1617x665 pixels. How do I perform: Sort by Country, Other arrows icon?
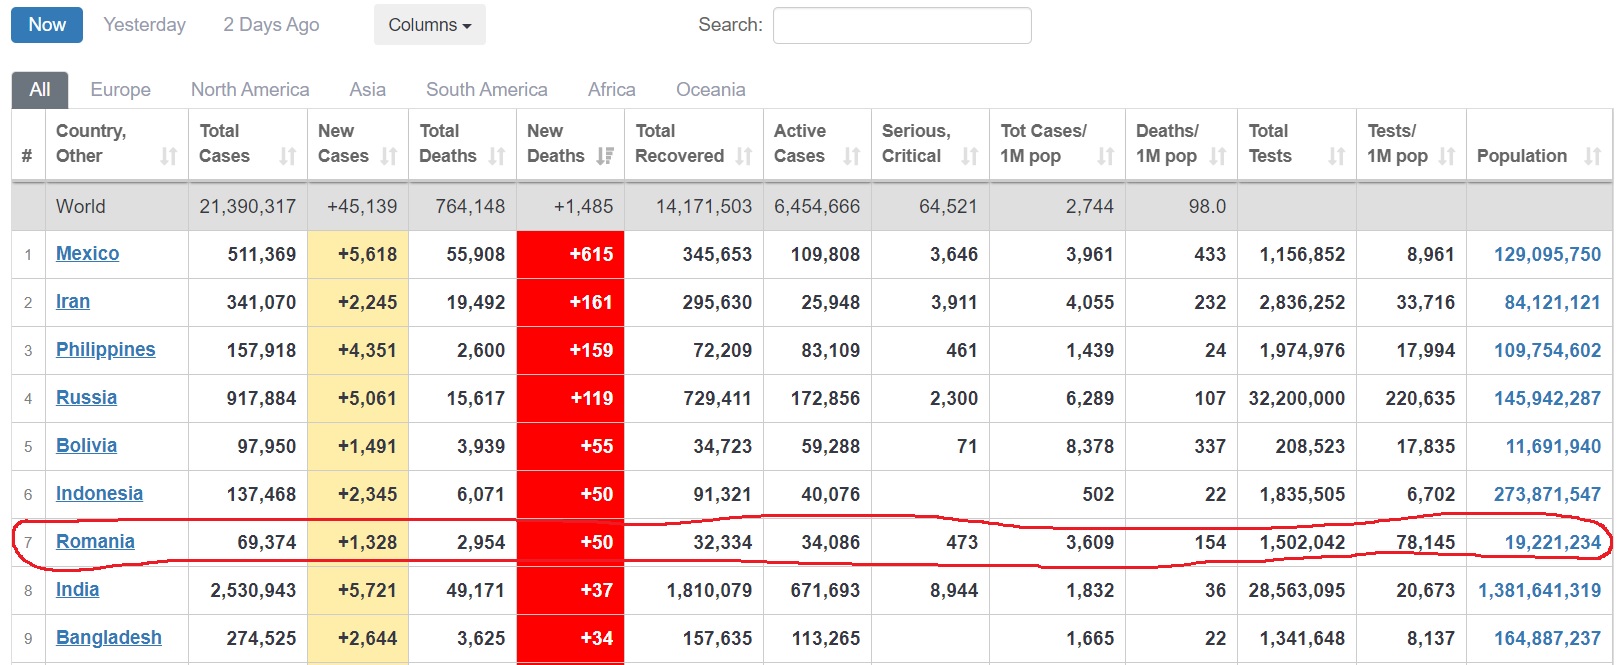click(169, 156)
